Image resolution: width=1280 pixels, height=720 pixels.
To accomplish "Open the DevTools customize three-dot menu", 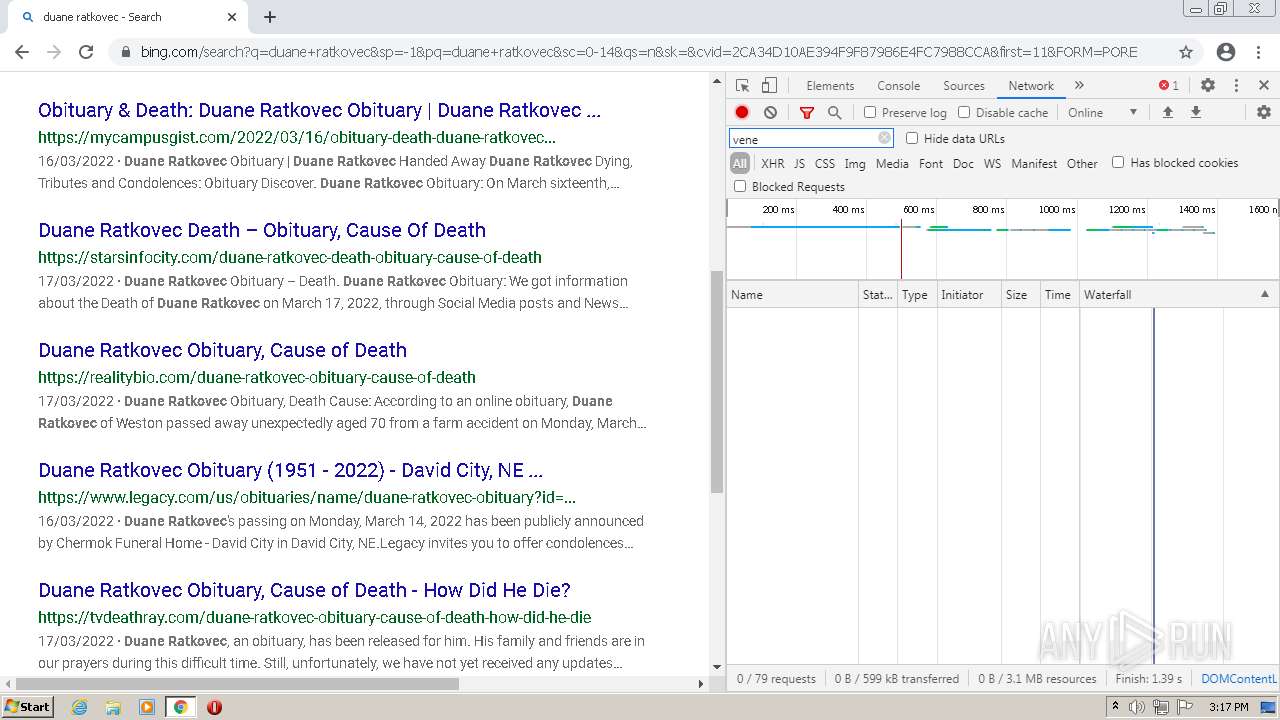I will click(1236, 86).
